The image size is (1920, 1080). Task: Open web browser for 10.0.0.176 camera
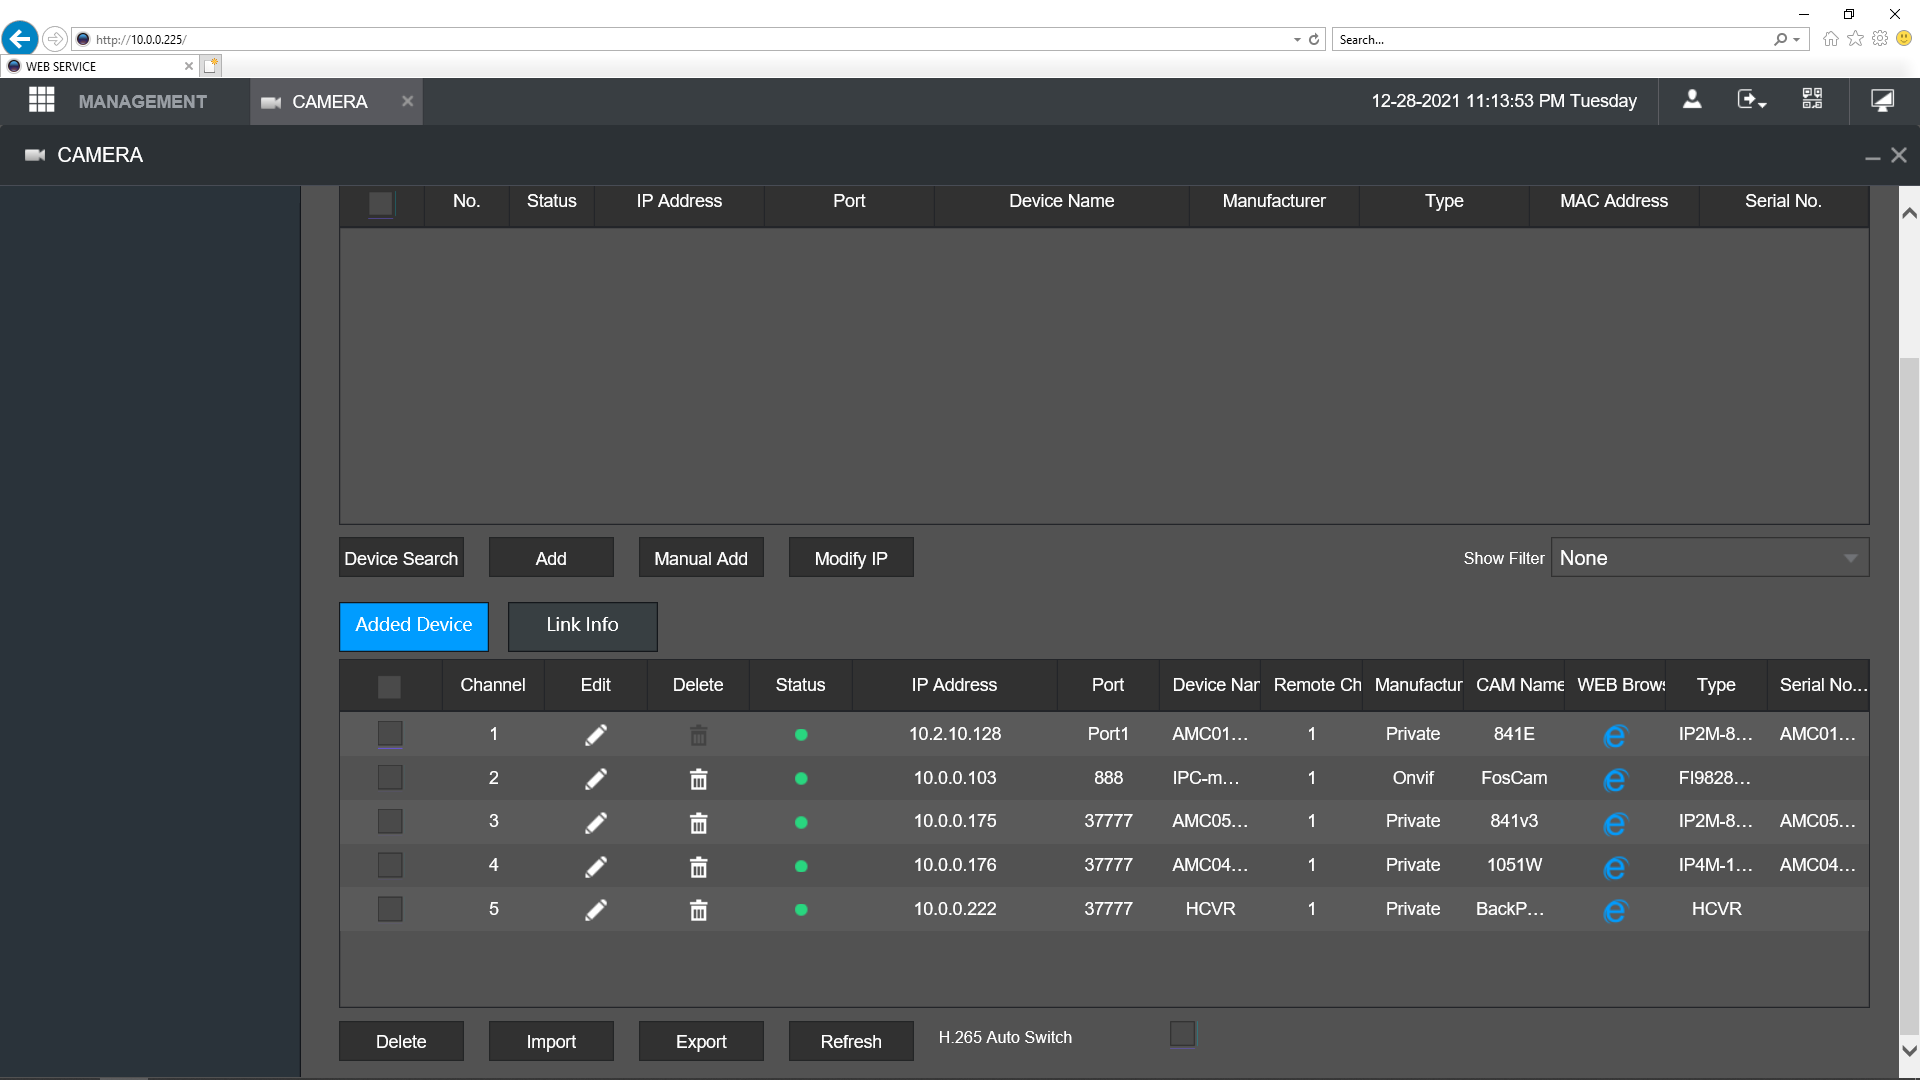[x=1615, y=868]
